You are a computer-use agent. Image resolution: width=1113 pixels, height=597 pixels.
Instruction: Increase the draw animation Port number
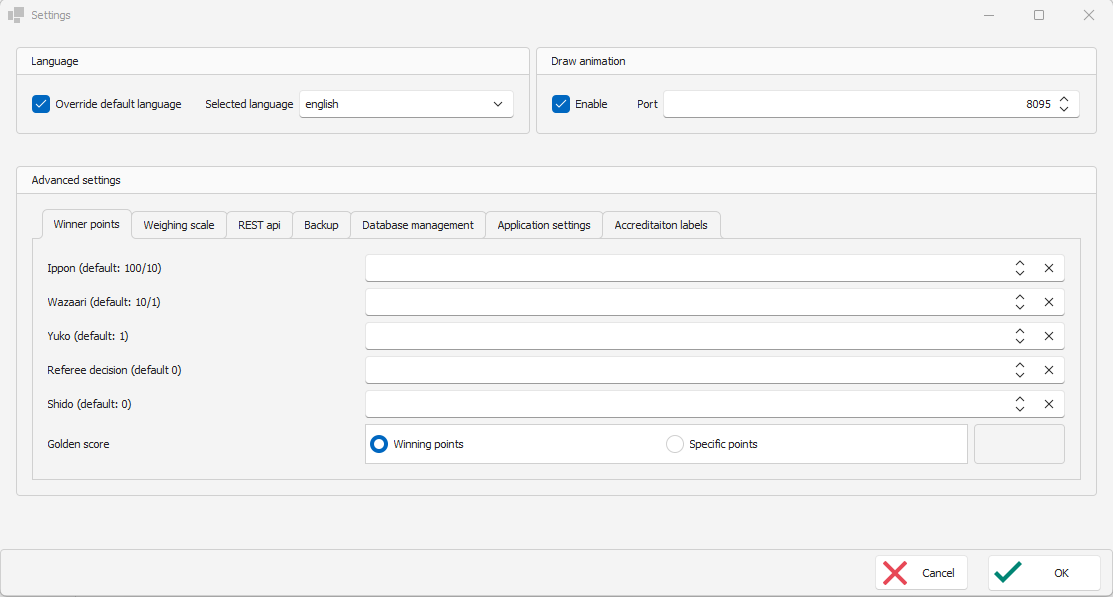click(x=1063, y=99)
